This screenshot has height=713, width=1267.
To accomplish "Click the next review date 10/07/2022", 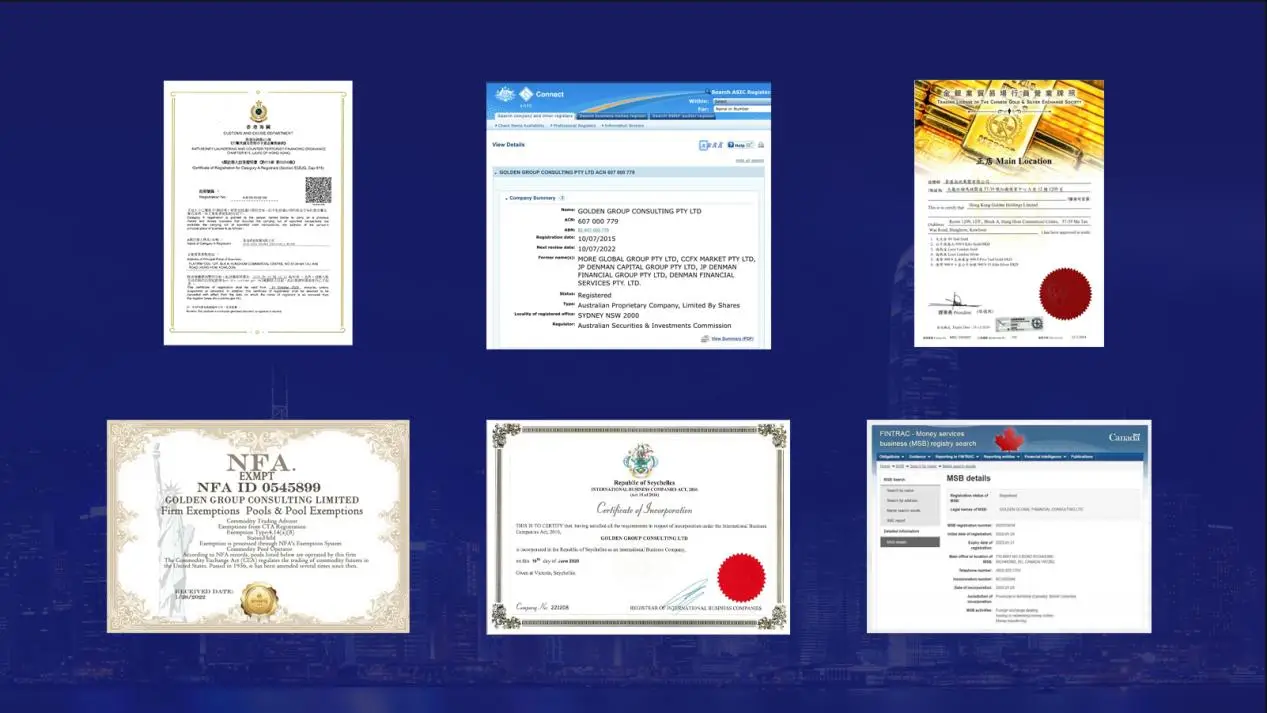I will point(596,247).
